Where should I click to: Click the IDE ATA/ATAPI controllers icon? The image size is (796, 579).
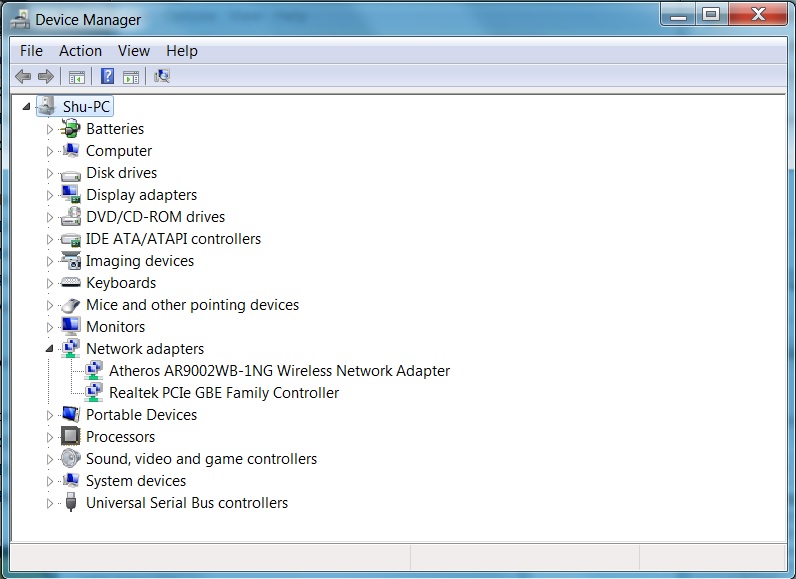pyautogui.click(x=70, y=240)
